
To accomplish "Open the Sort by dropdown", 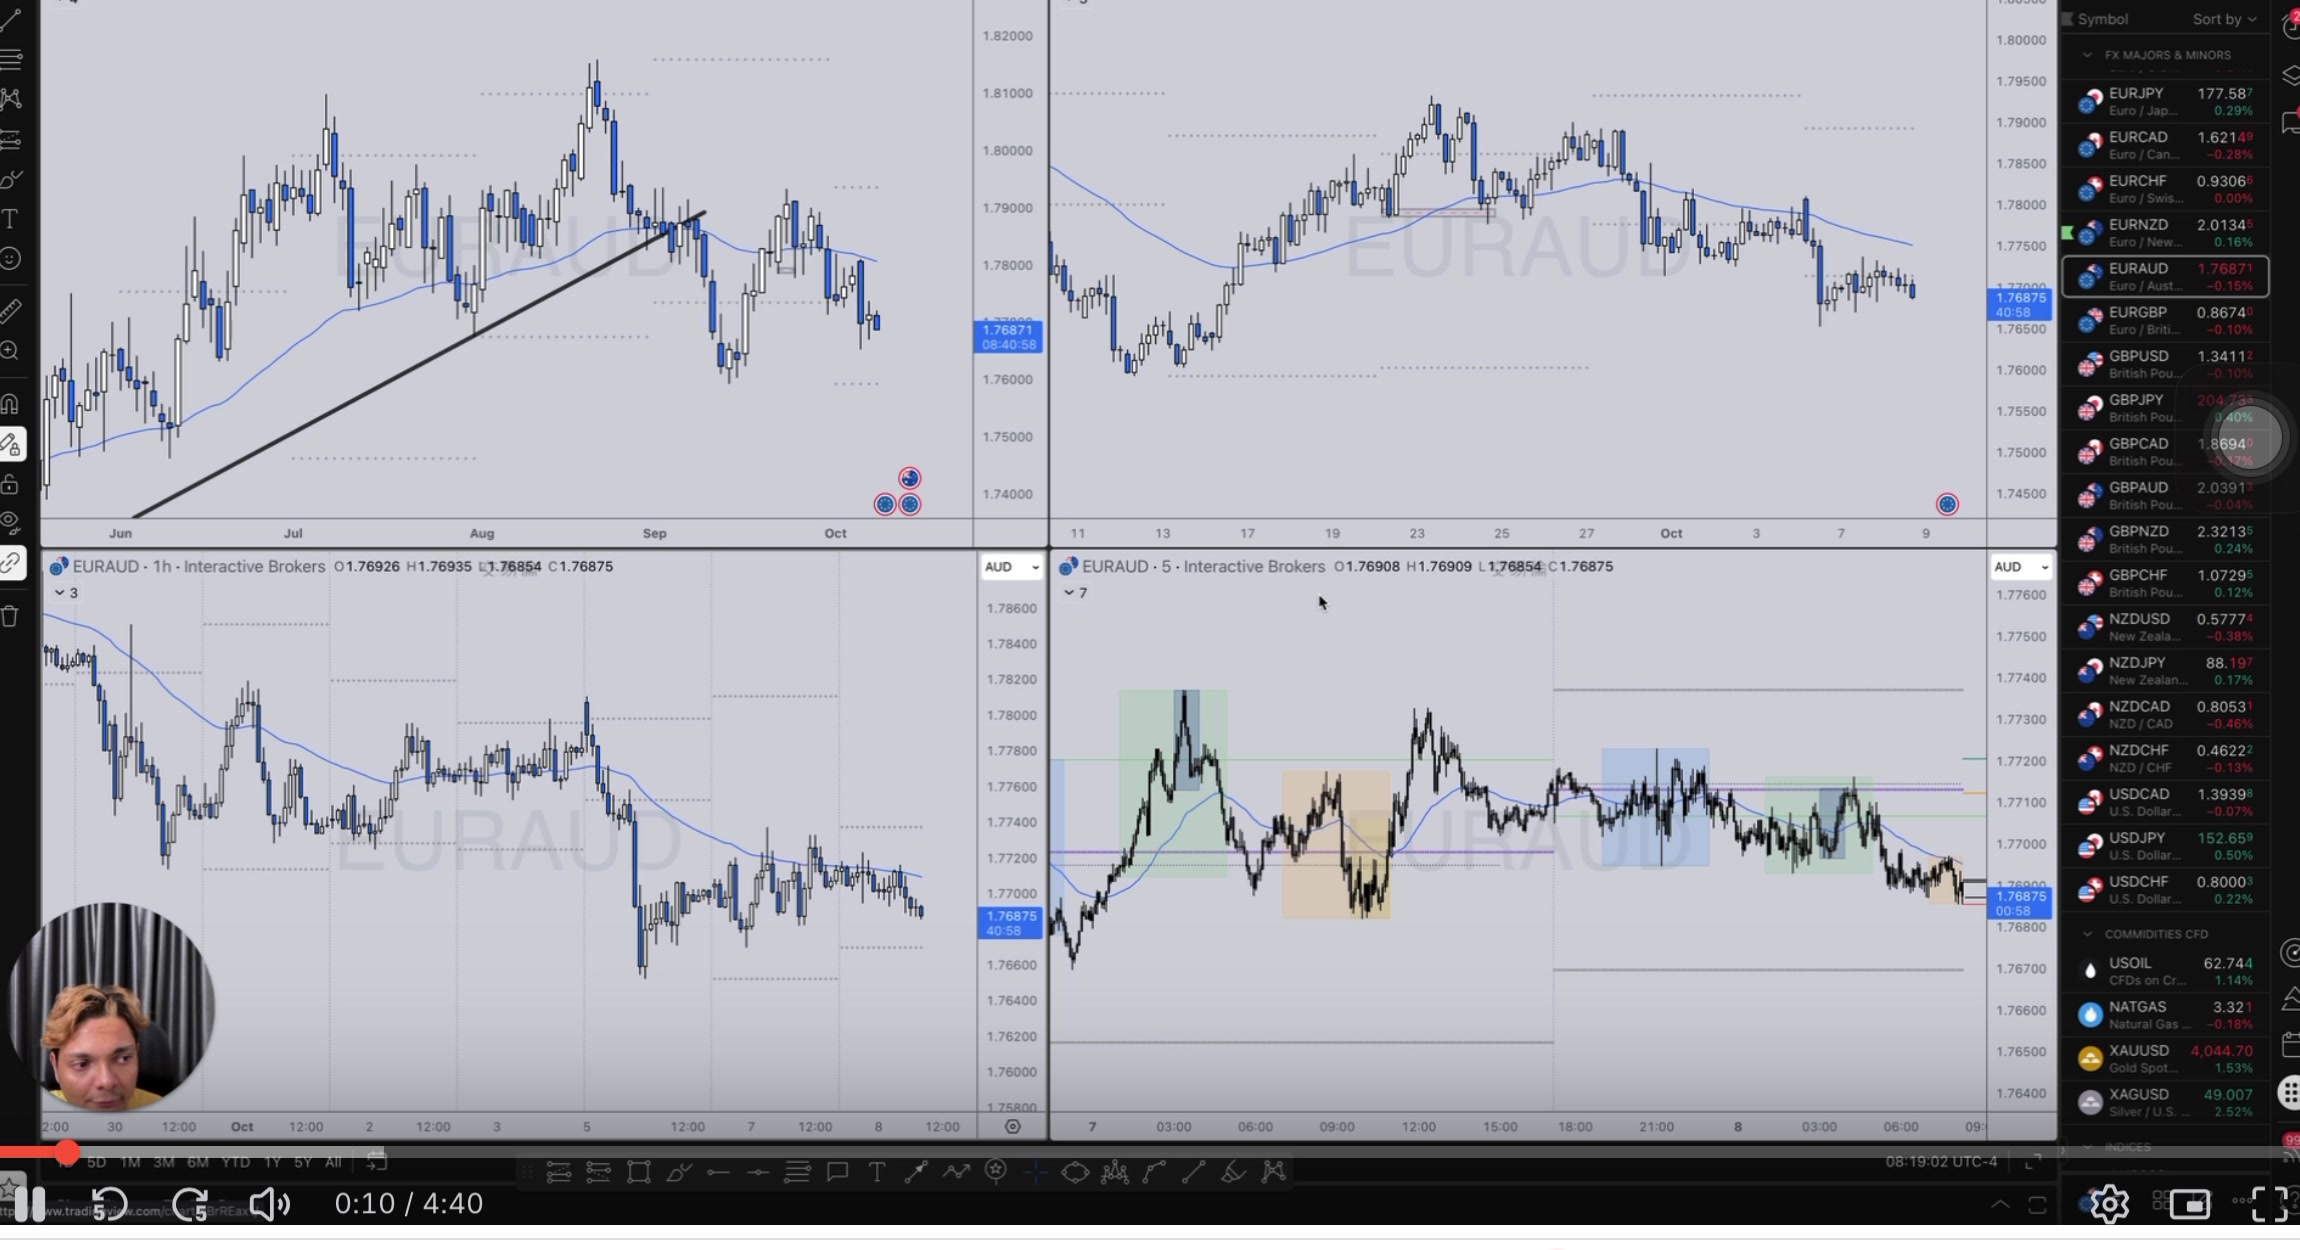I will point(2224,19).
